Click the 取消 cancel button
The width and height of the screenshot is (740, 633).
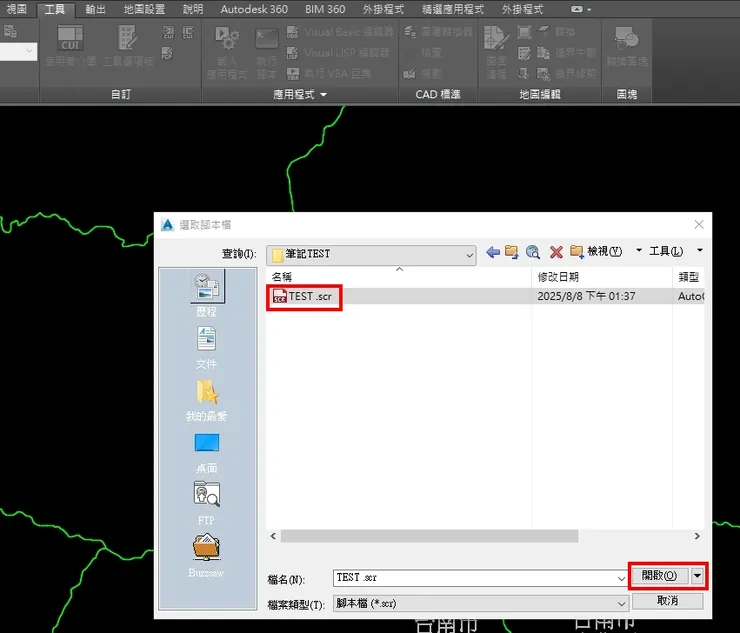tap(667, 600)
